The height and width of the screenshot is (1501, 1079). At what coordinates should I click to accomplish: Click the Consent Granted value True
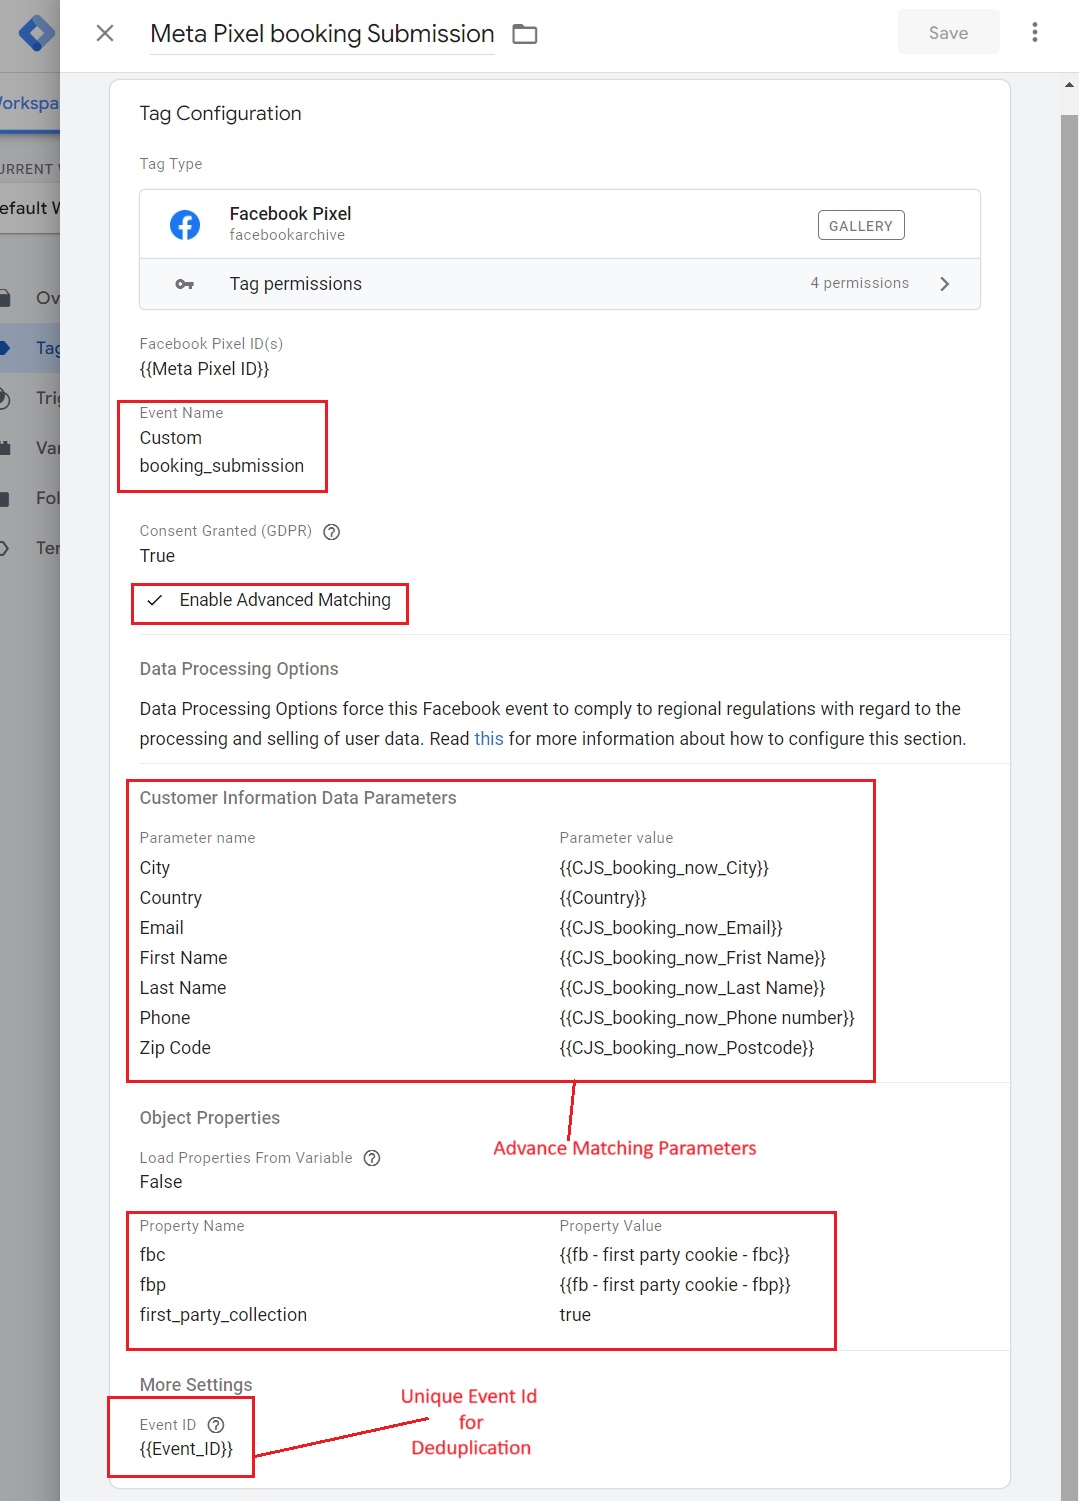pyautogui.click(x=157, y=556)
